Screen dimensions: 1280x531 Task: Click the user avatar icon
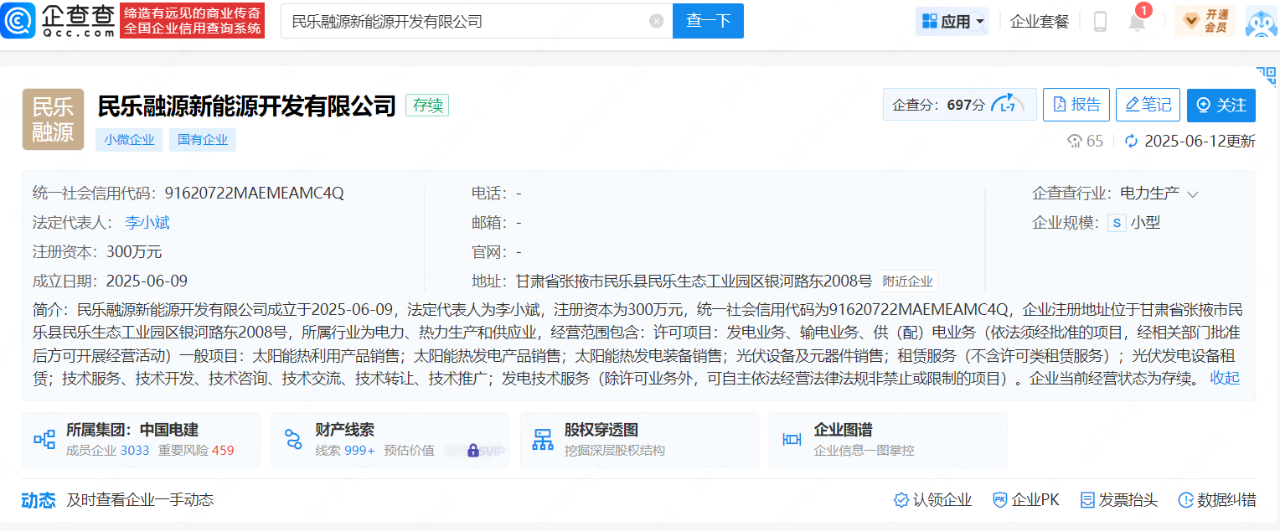pos(1260,21)
